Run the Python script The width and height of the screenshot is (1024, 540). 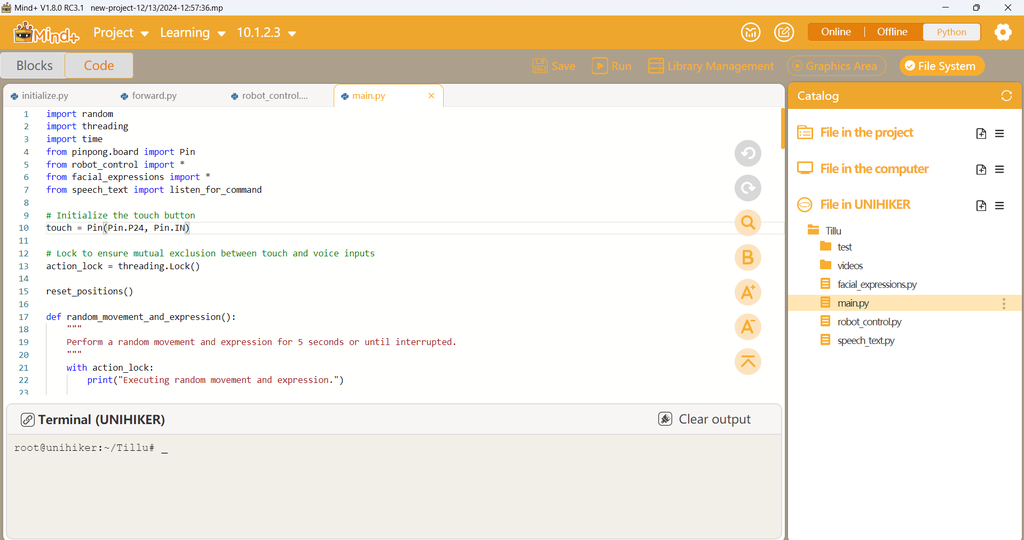click(x=612, y=66)
